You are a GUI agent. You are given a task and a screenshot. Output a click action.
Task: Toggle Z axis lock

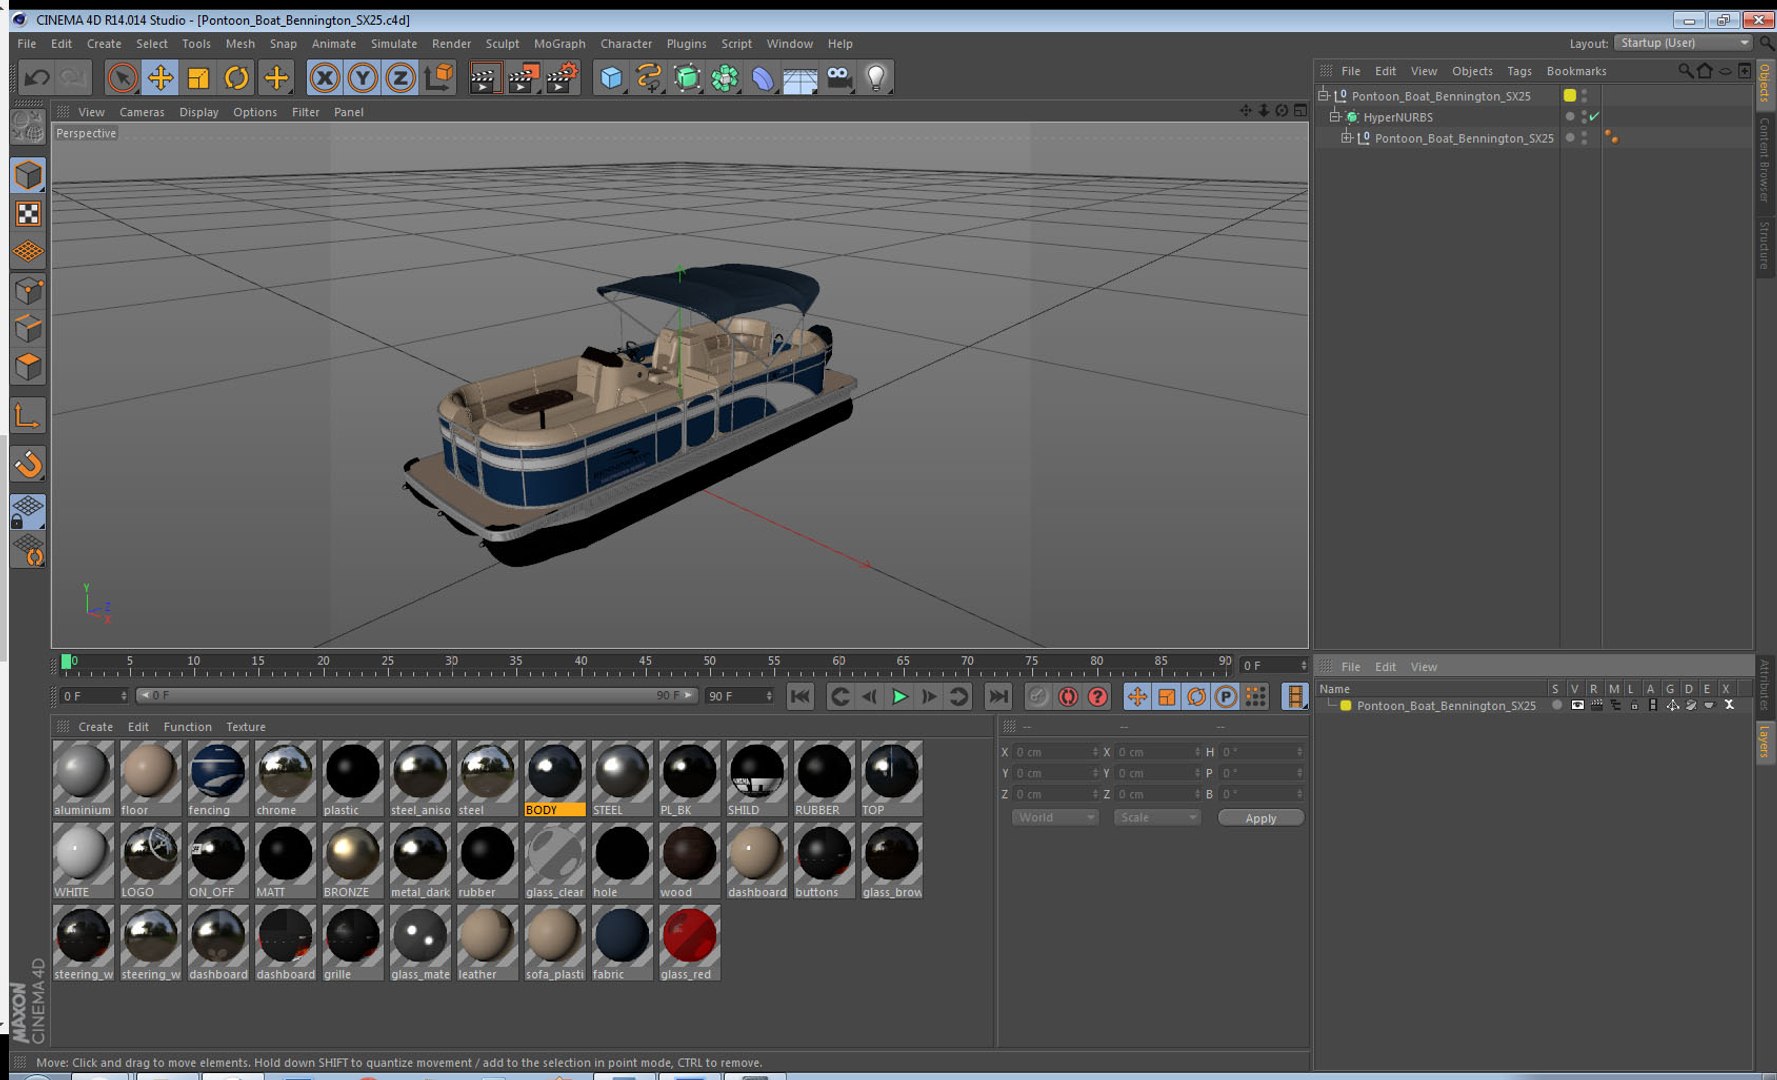(x=400, y=77)
